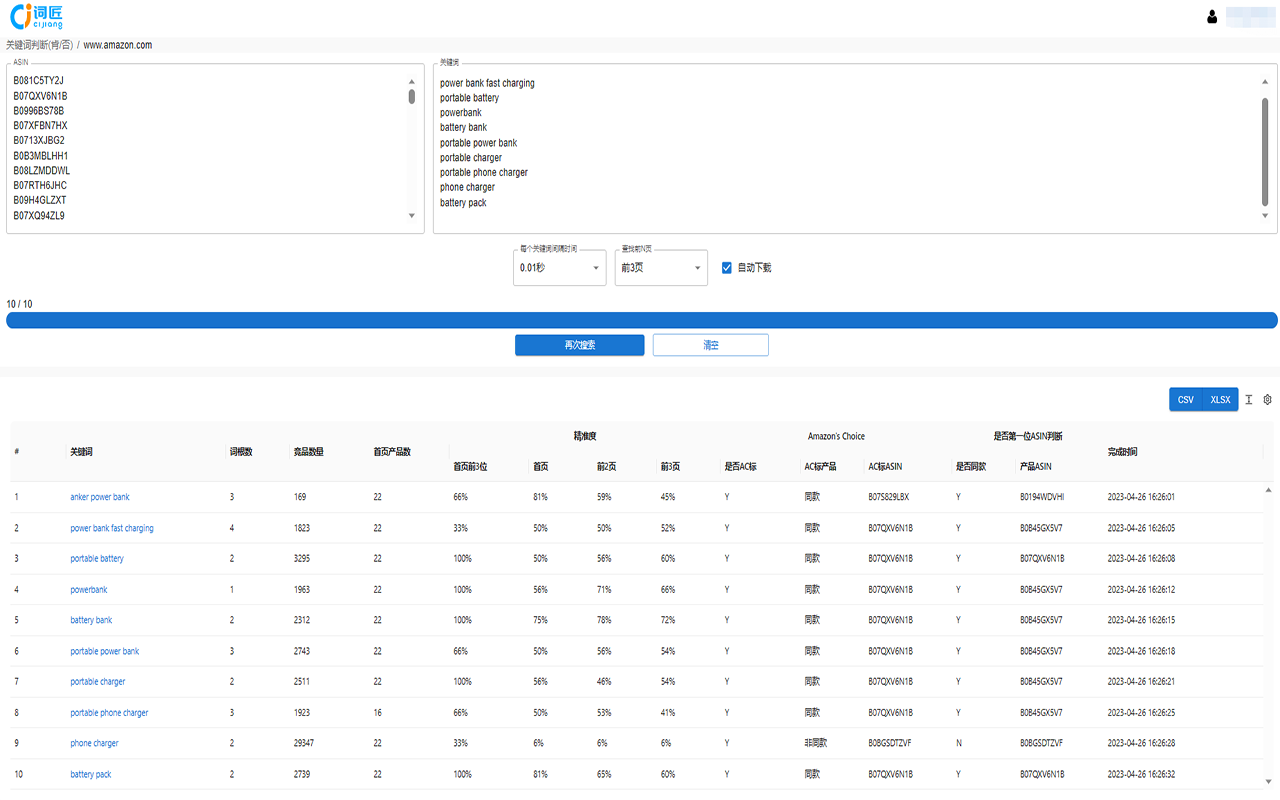Toggle the 自动下载 checkbox
The image size is (1280, 800).
coord(727,268)
